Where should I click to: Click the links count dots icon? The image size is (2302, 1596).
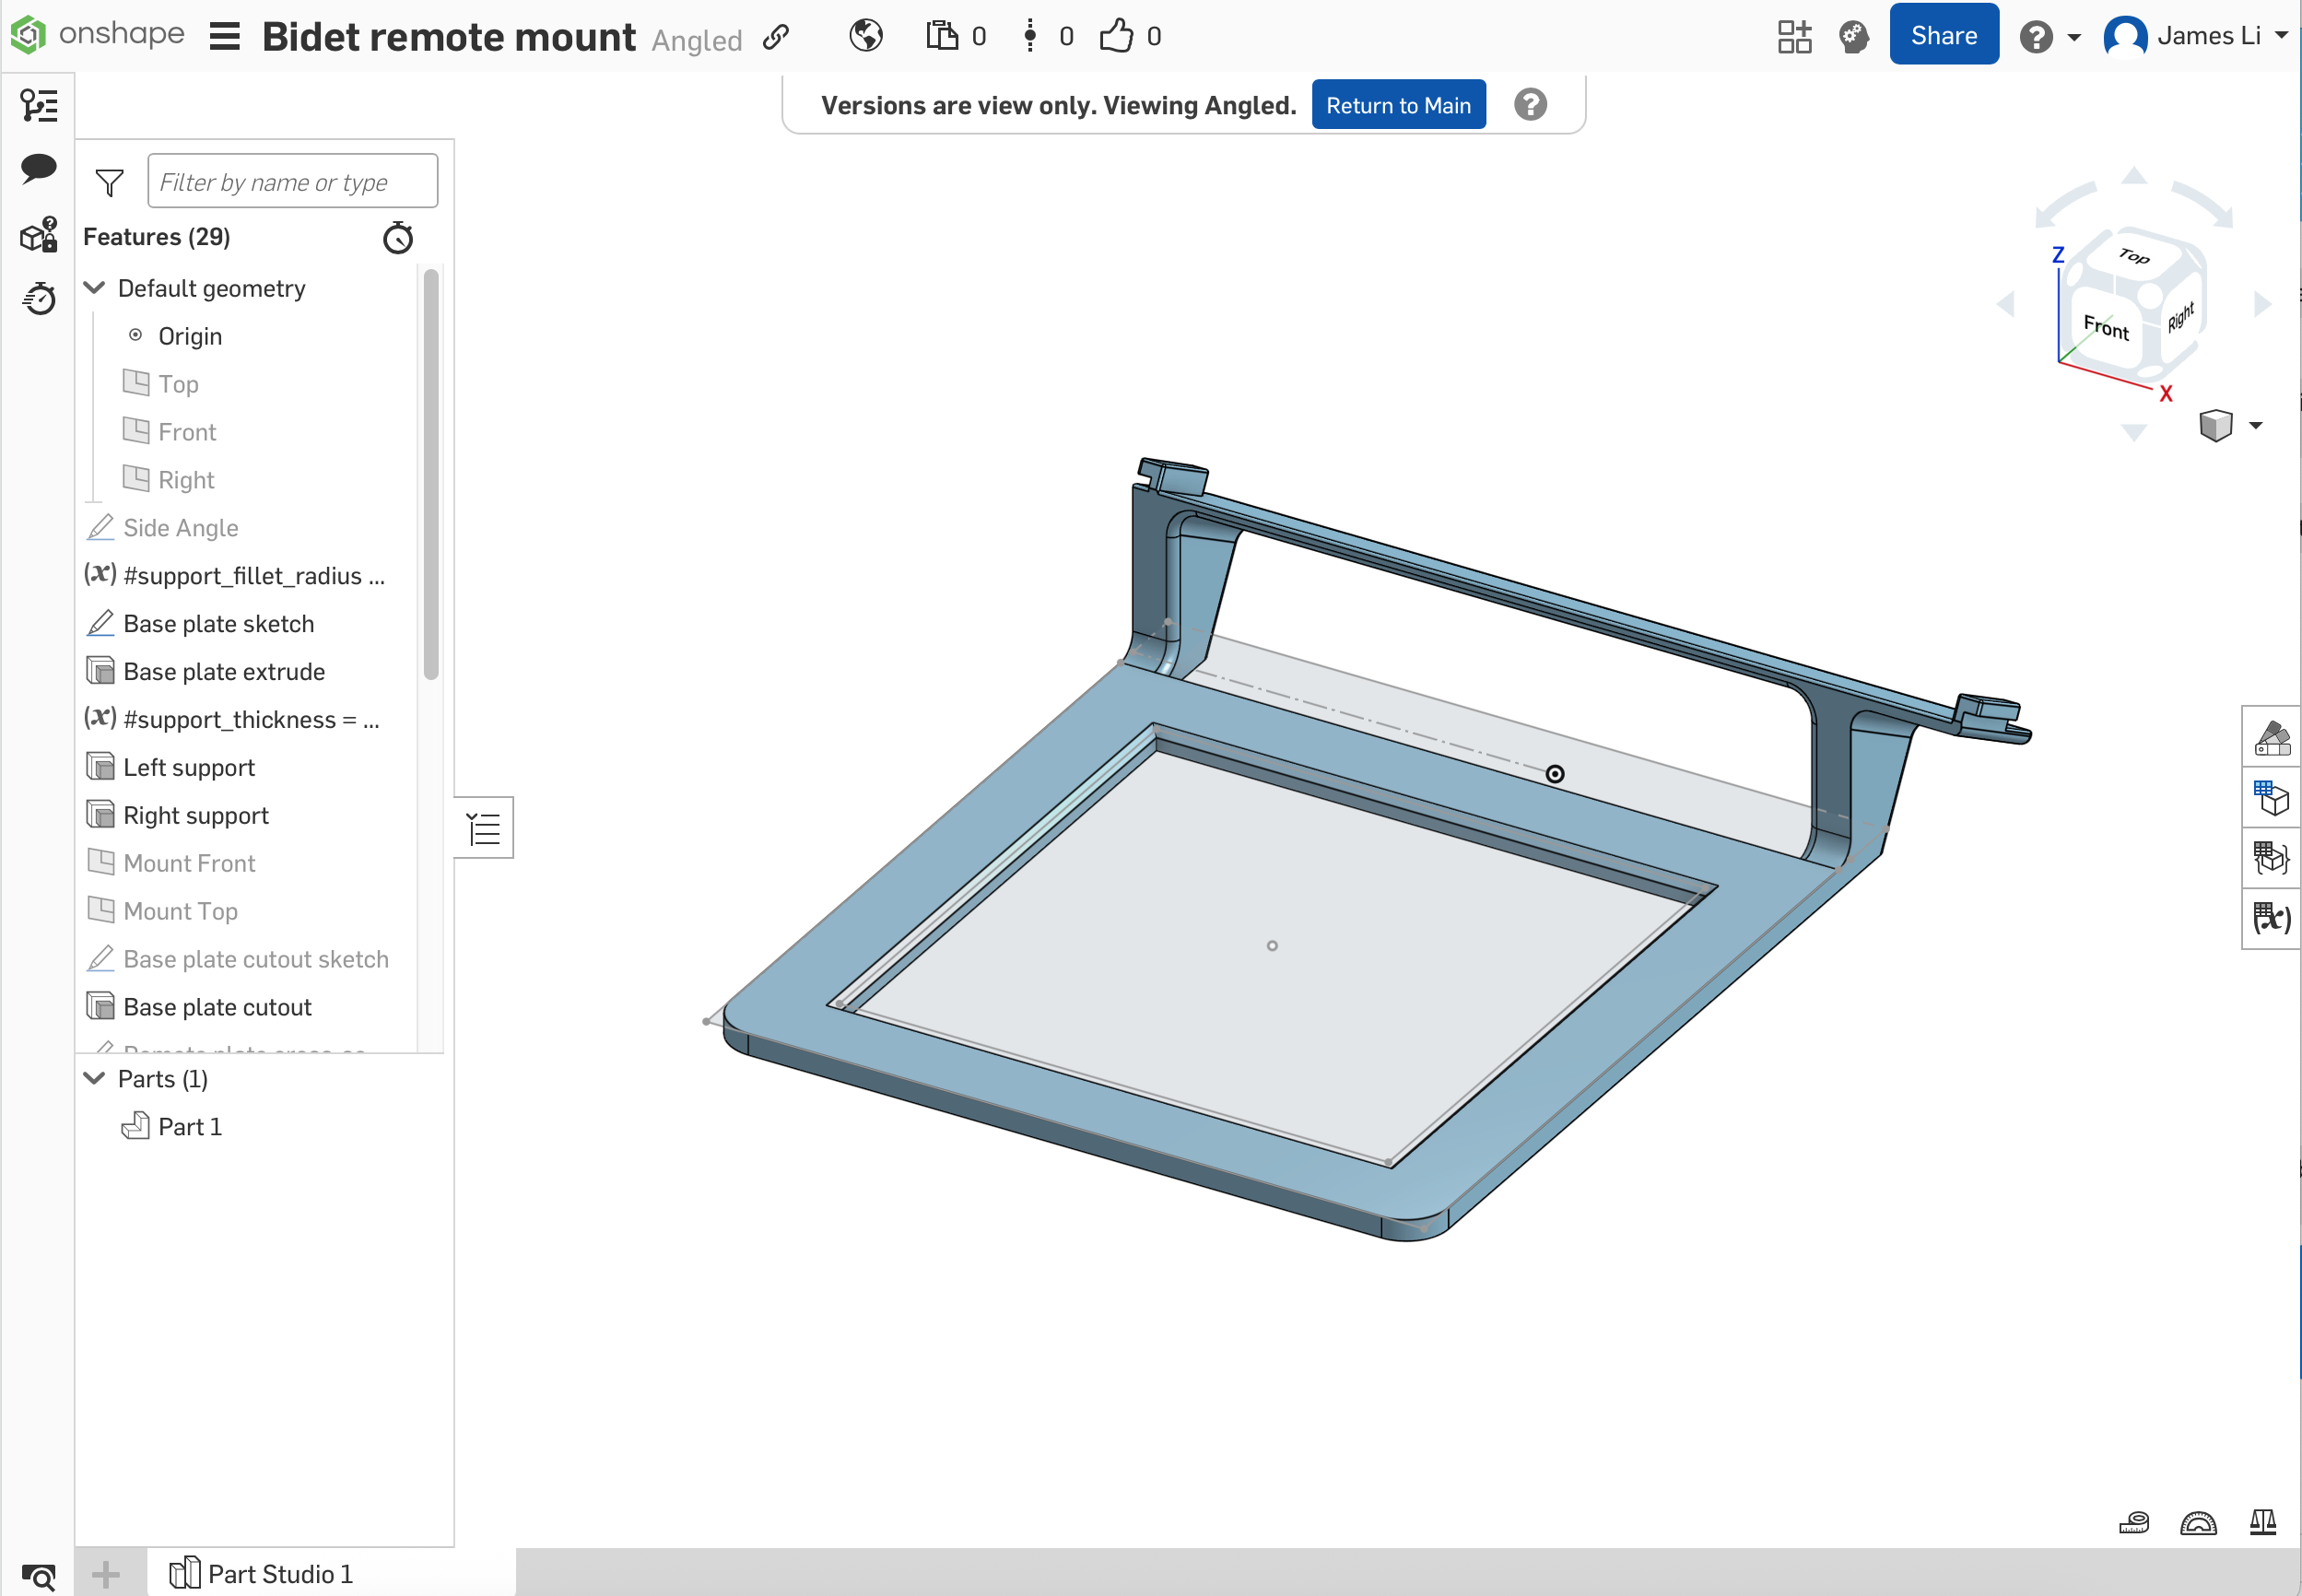pyautogui.click(x=1030, y=36)
